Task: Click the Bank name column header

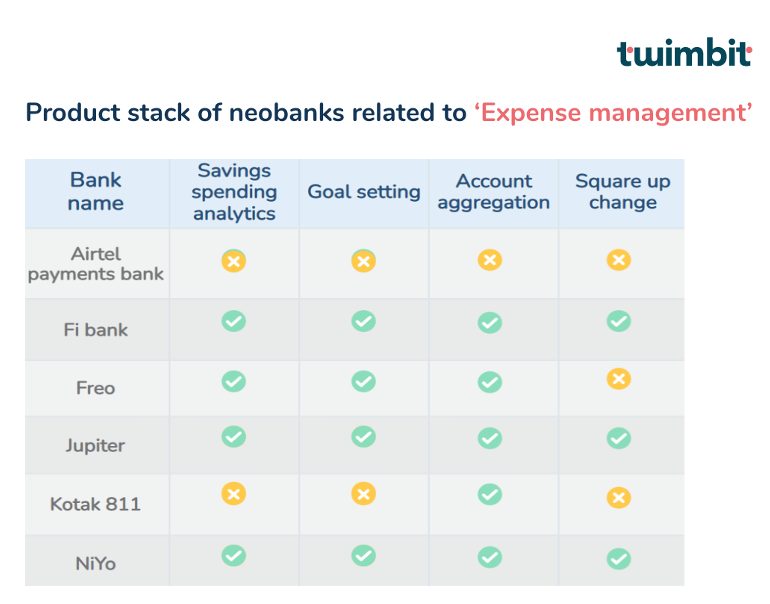Action: pos(96,191)
